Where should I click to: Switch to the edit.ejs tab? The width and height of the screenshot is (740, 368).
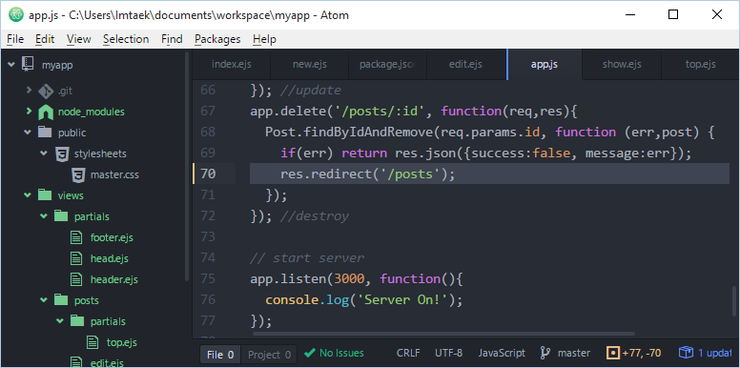[466, 65]
